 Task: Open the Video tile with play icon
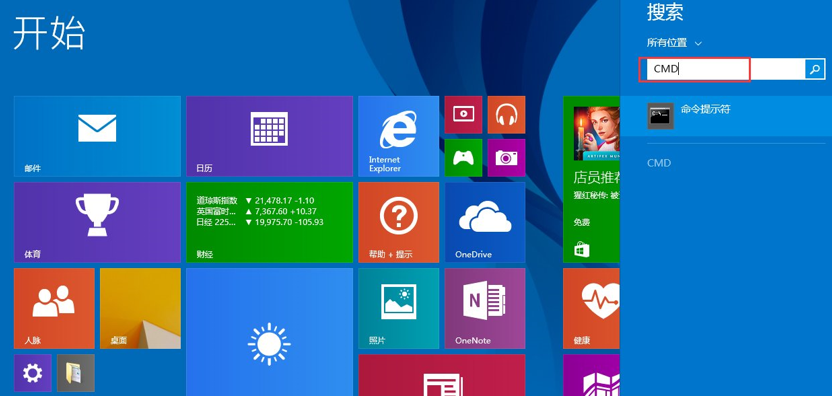(x=463, y=115)
